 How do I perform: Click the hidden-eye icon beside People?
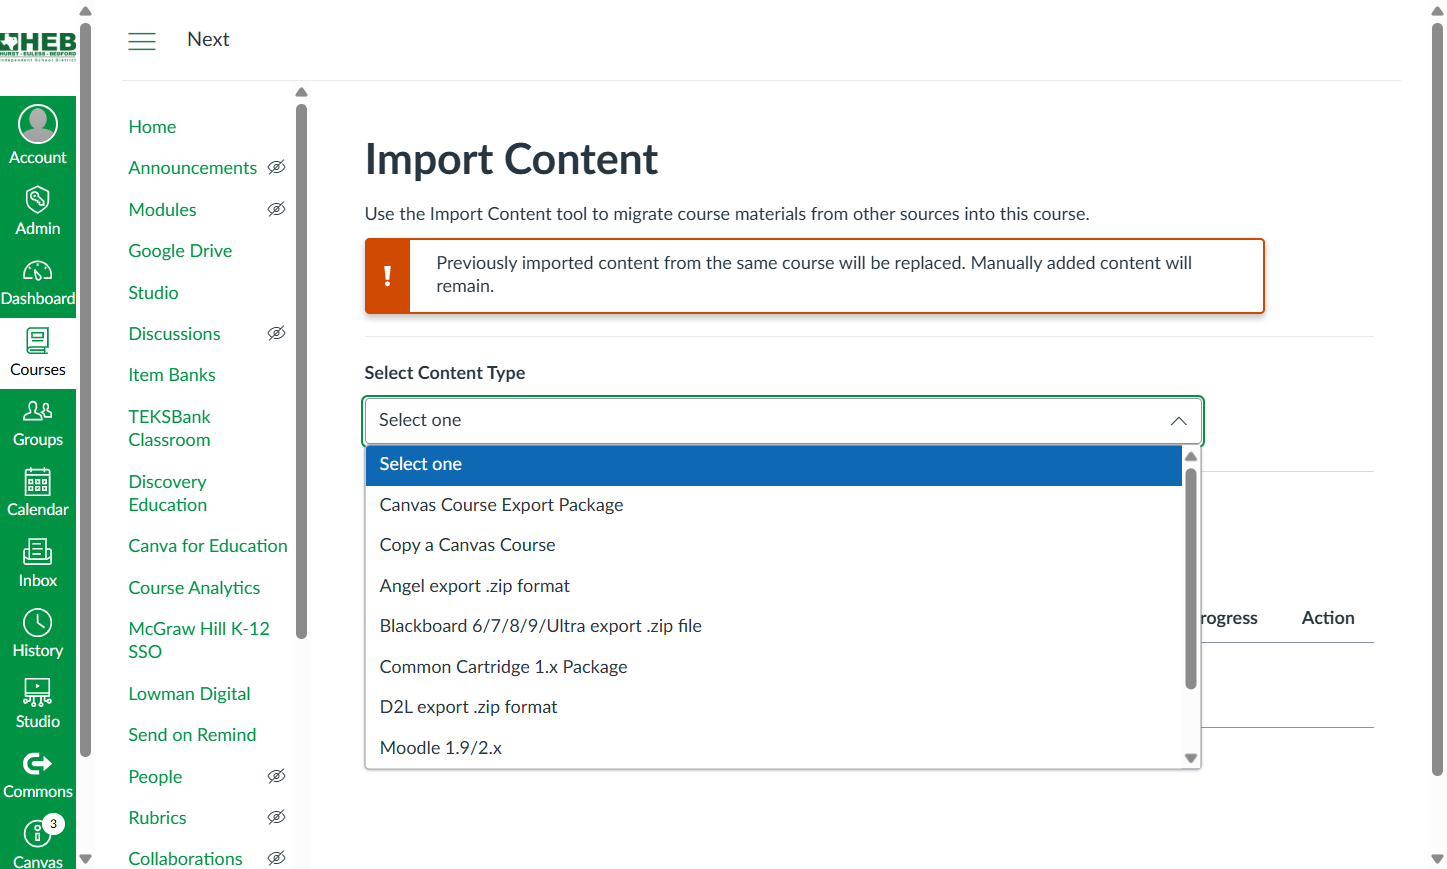click(277, 776)
